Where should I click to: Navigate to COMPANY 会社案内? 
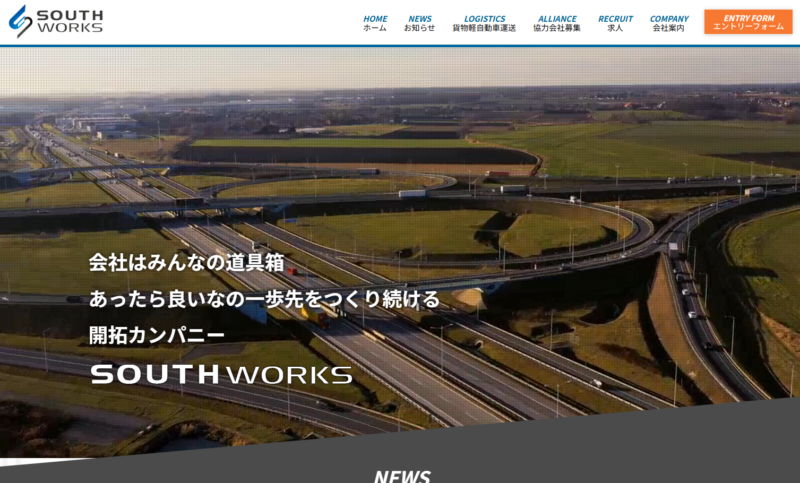(669, 23)
